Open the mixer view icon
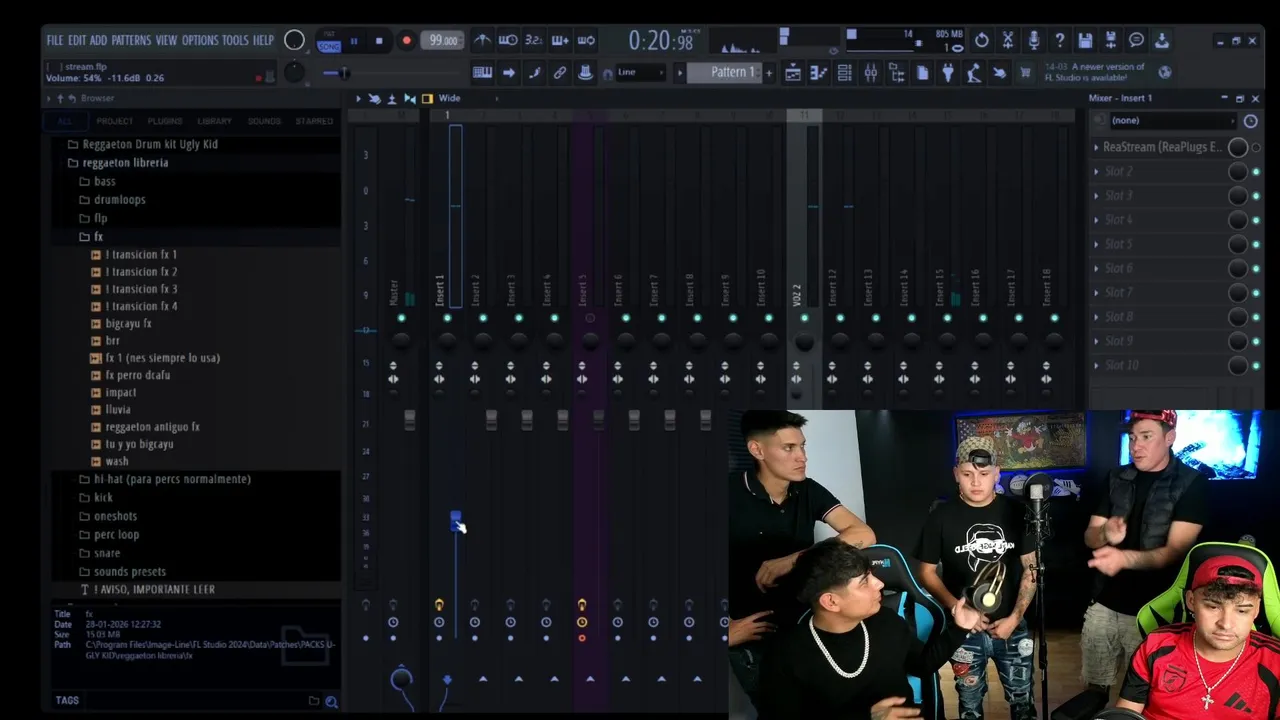1280x720 pixels. pyautogui.click(x=871, y=72)
